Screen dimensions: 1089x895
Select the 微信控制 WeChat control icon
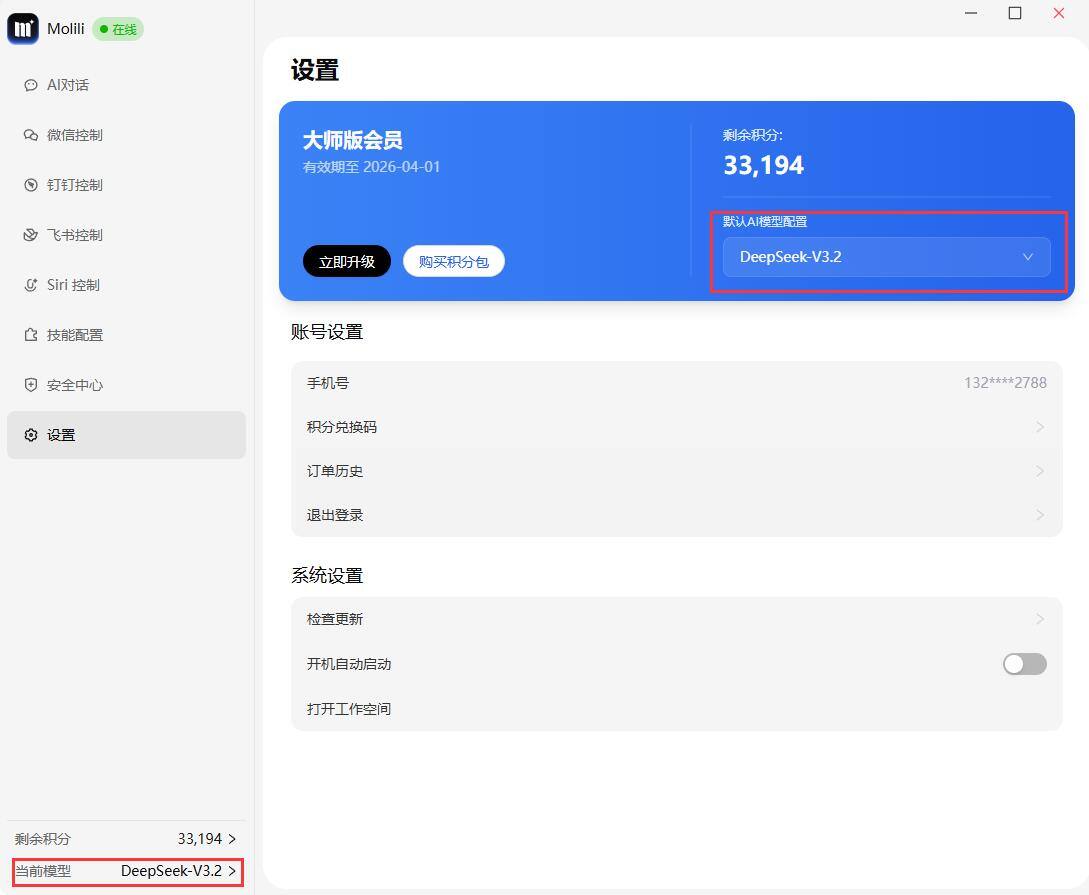click(30, 135)
